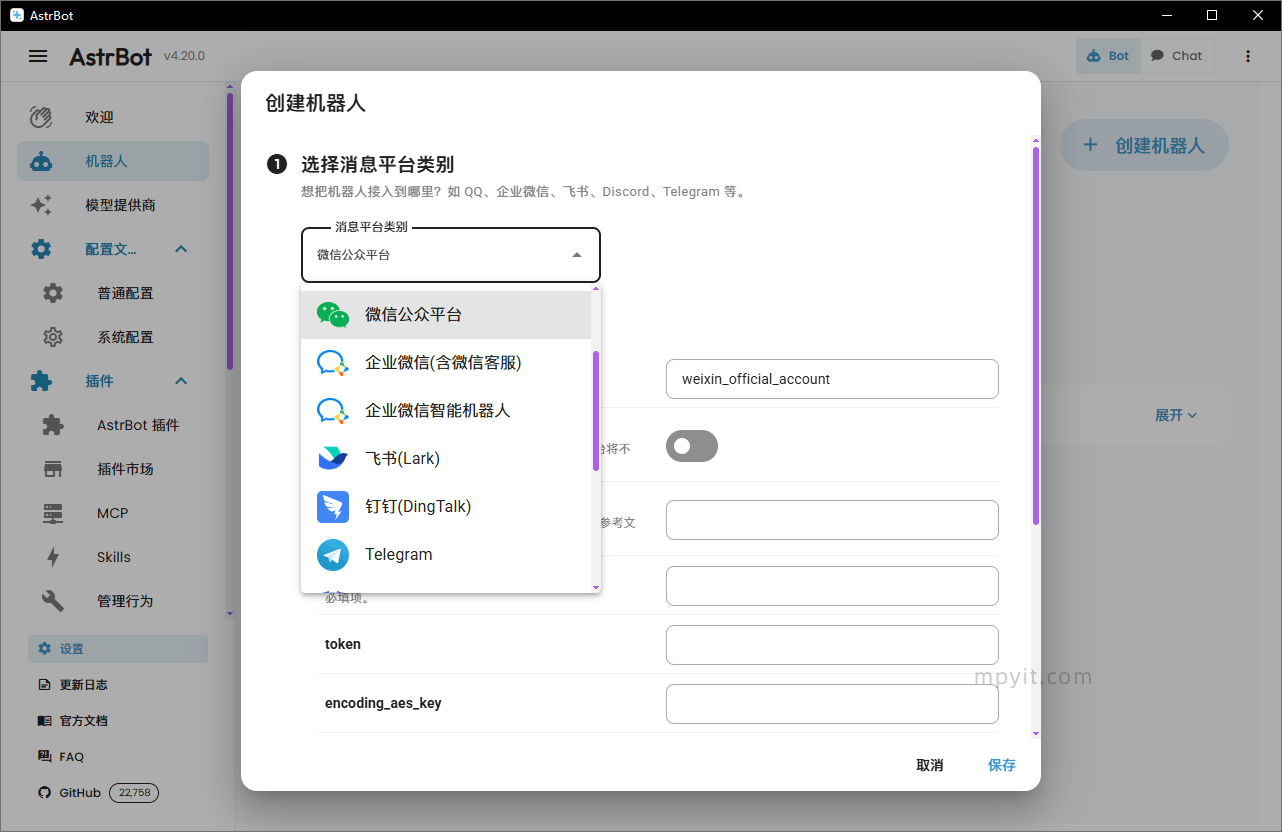Click the 官方文档 book icon
The height and width of the screenshot is (832, 1282).
click(x=44, y=721)
